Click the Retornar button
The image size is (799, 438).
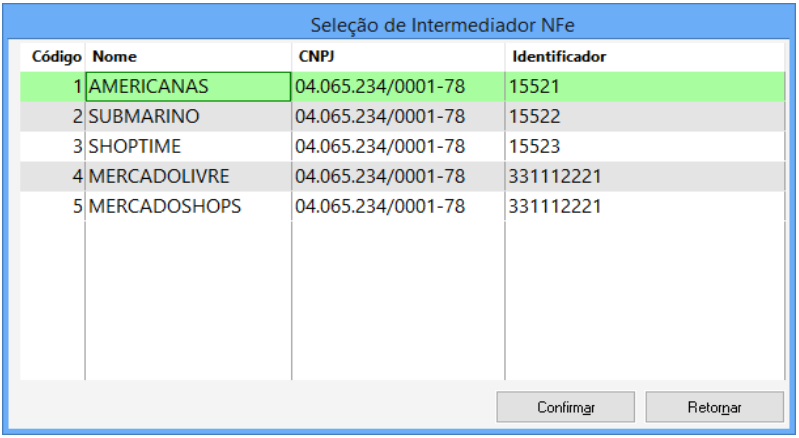click(714, 407)
